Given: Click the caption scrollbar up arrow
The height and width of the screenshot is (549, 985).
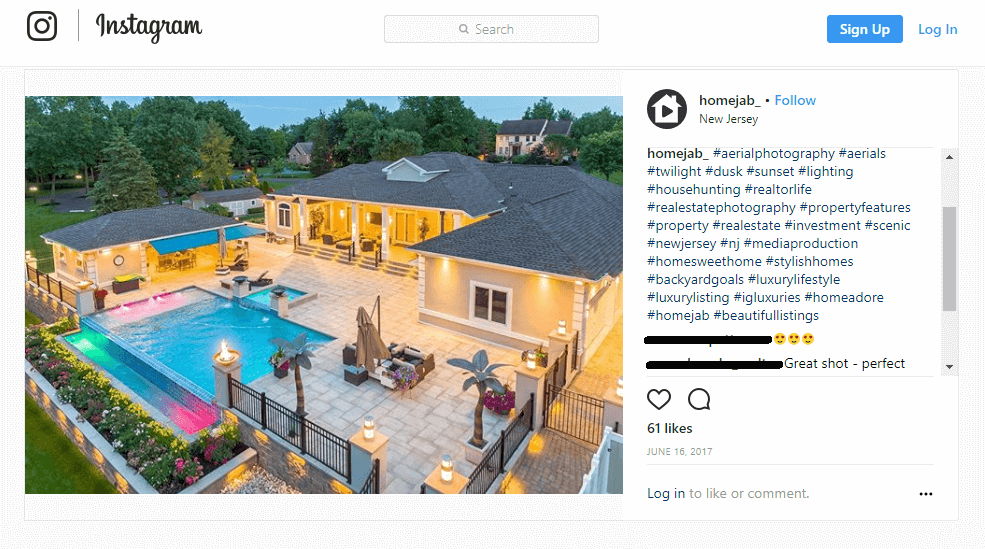Looking at the screenshot, I should coord(949,157).
